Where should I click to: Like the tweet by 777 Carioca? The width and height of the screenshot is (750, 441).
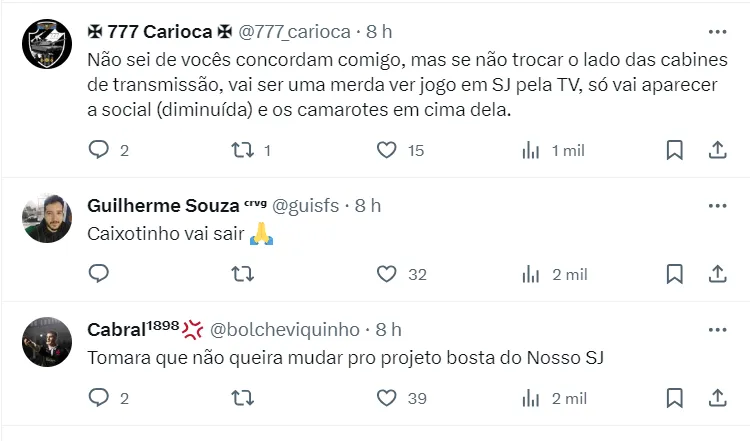click(387, 150)
